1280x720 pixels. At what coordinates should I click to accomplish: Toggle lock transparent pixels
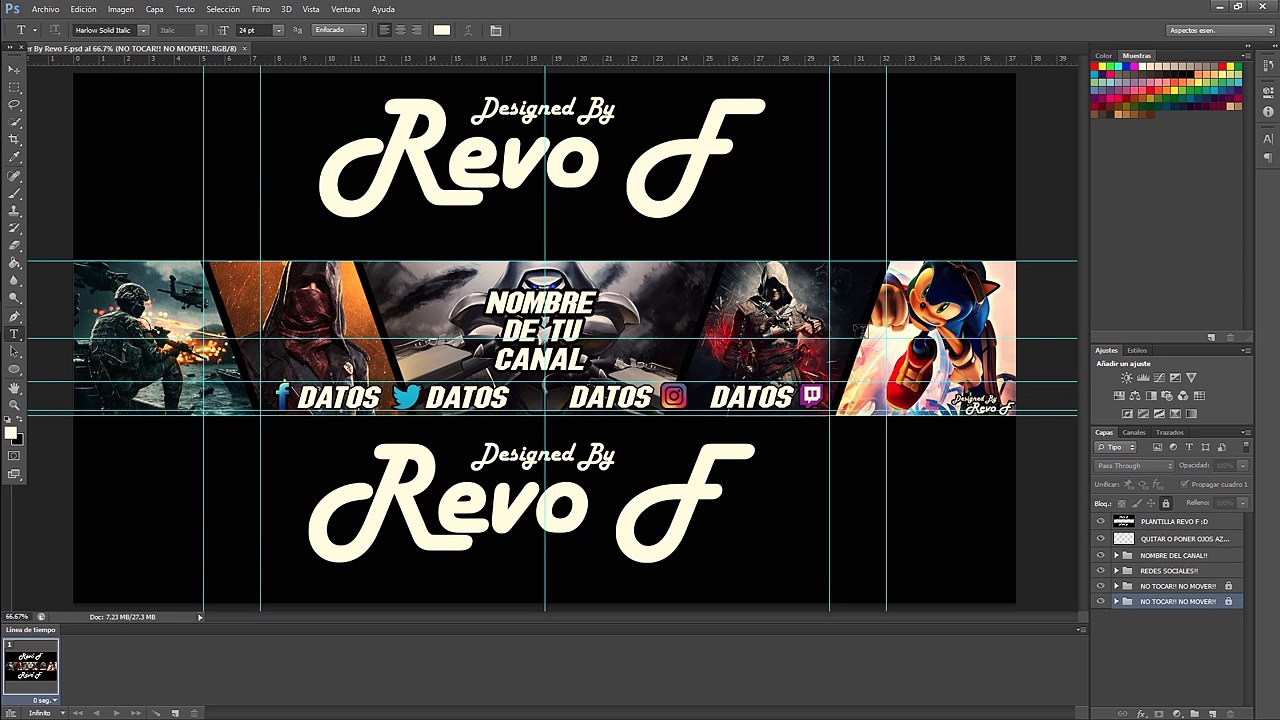[1122, 503]
